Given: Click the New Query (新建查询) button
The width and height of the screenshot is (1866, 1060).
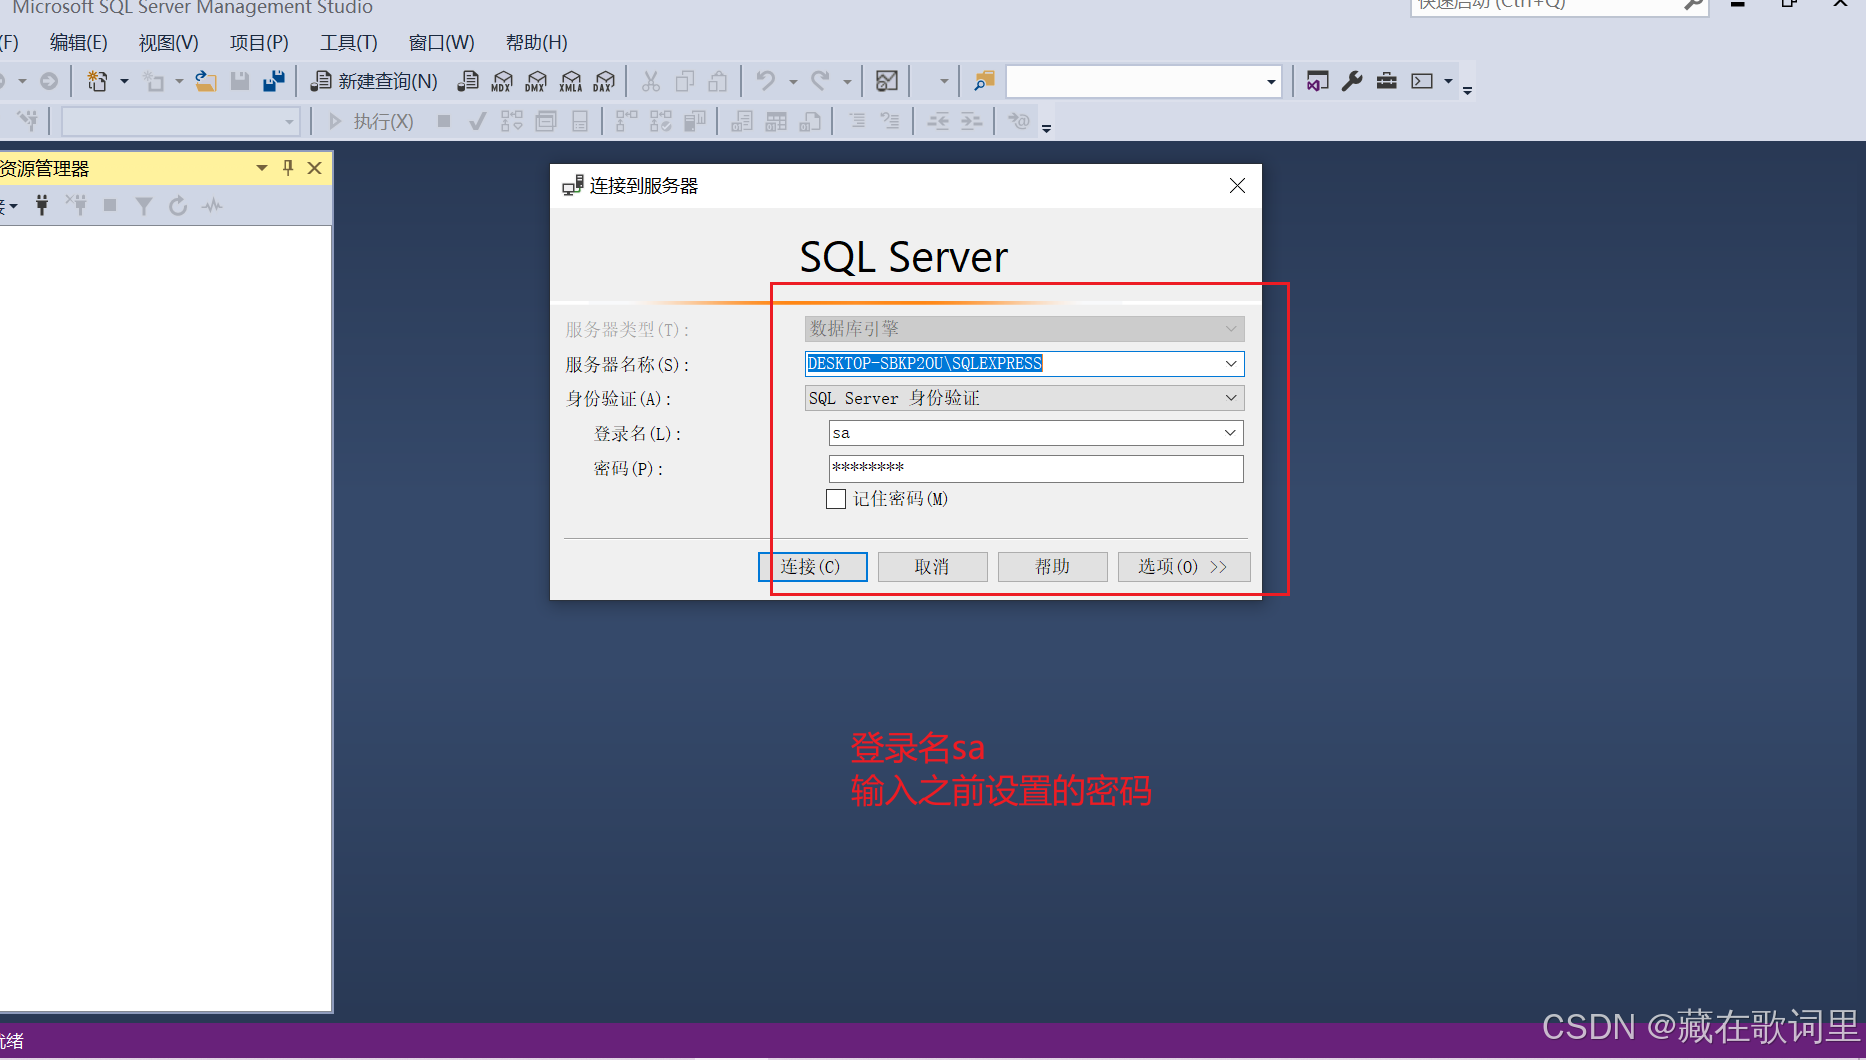Looking at the screenshot, I should 375,81.
